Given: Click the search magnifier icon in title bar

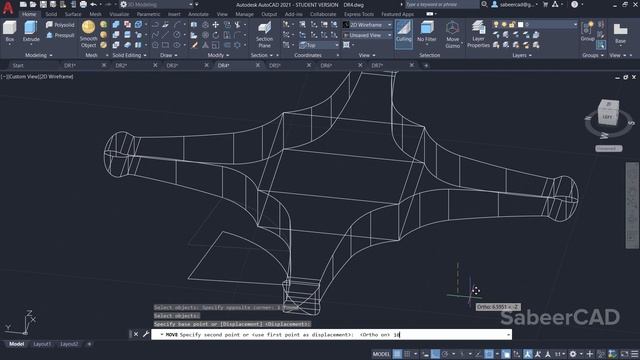Looking at the screenshot, I should [x=484, y=4].
